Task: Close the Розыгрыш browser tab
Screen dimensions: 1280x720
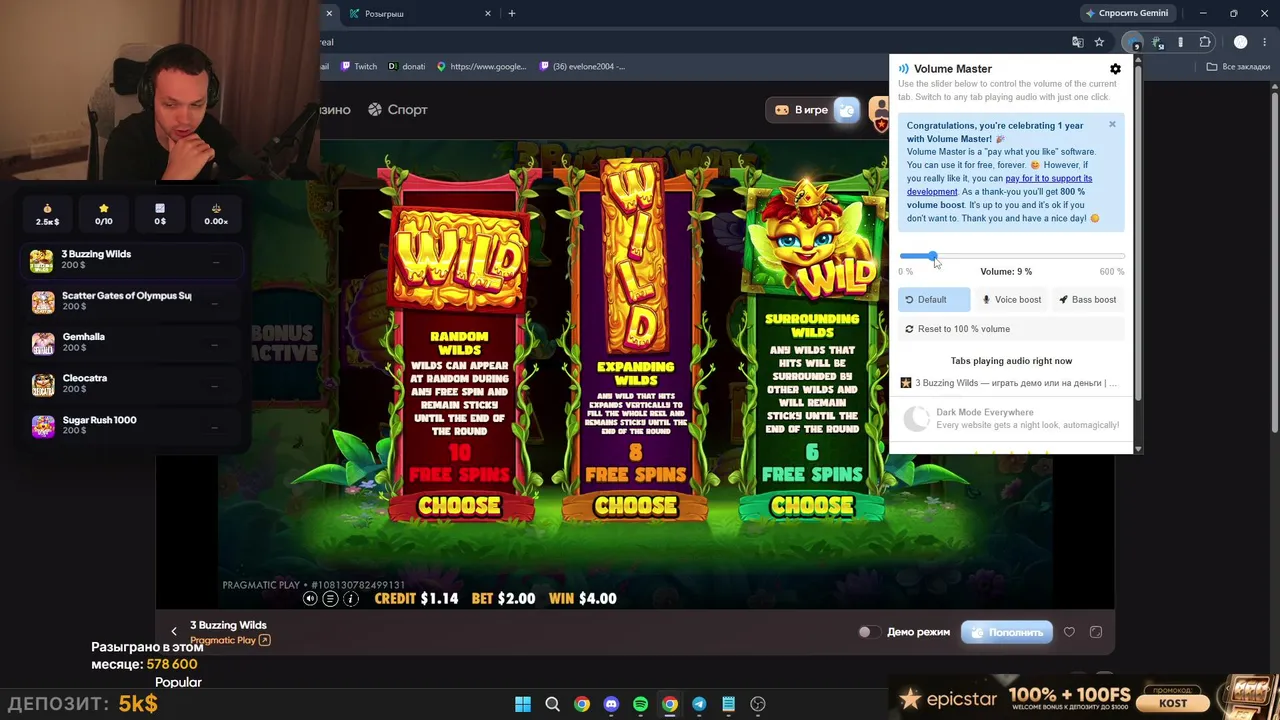Action: tap(488, 14)
